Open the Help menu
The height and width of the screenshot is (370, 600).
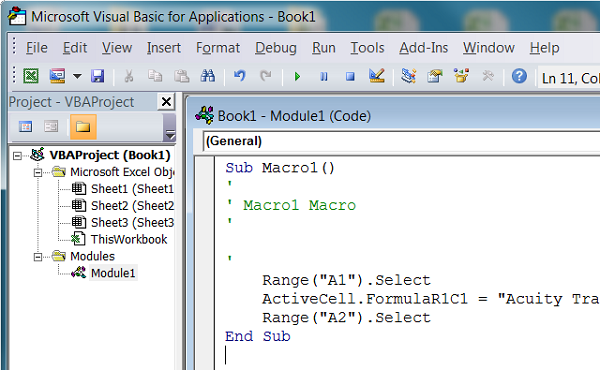coord(545,48)
